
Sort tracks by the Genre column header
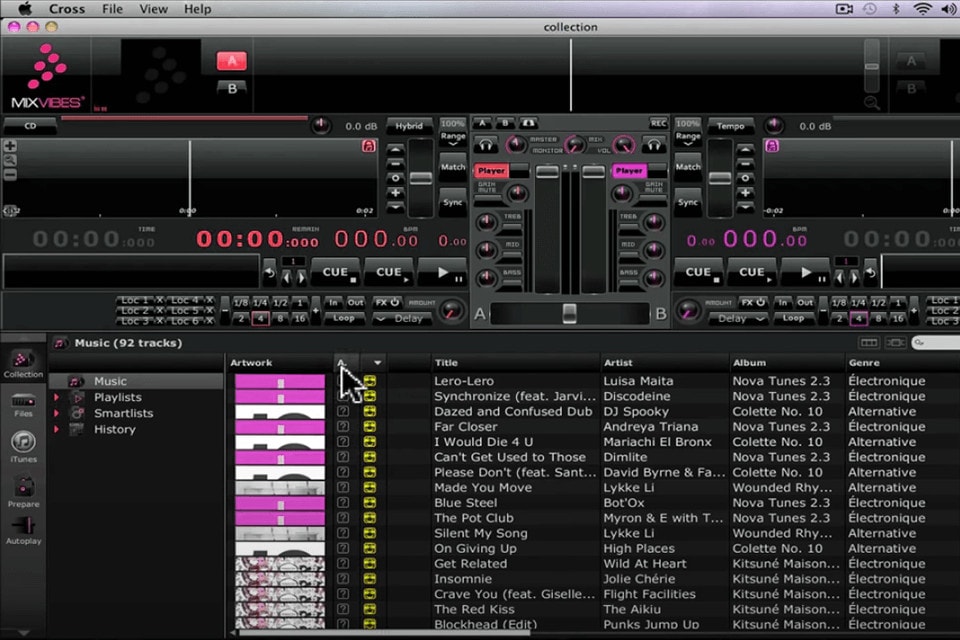coord(902,363)
